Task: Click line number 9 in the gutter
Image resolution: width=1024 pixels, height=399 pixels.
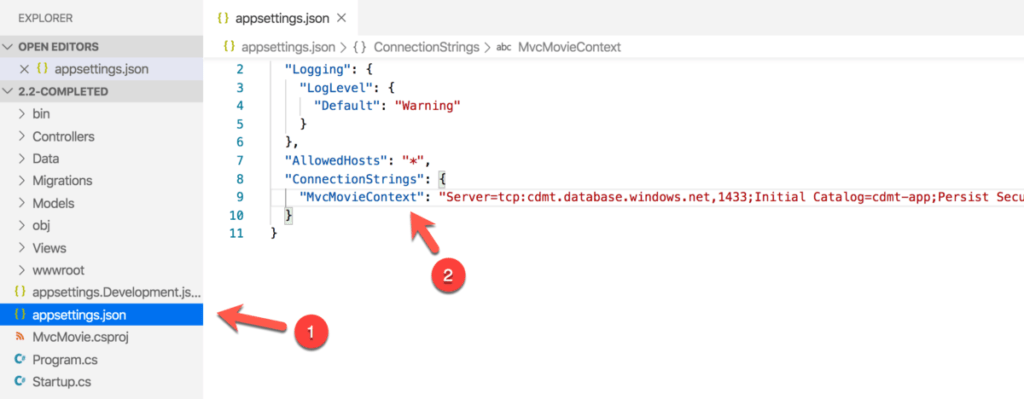Action: coord(238,197)
